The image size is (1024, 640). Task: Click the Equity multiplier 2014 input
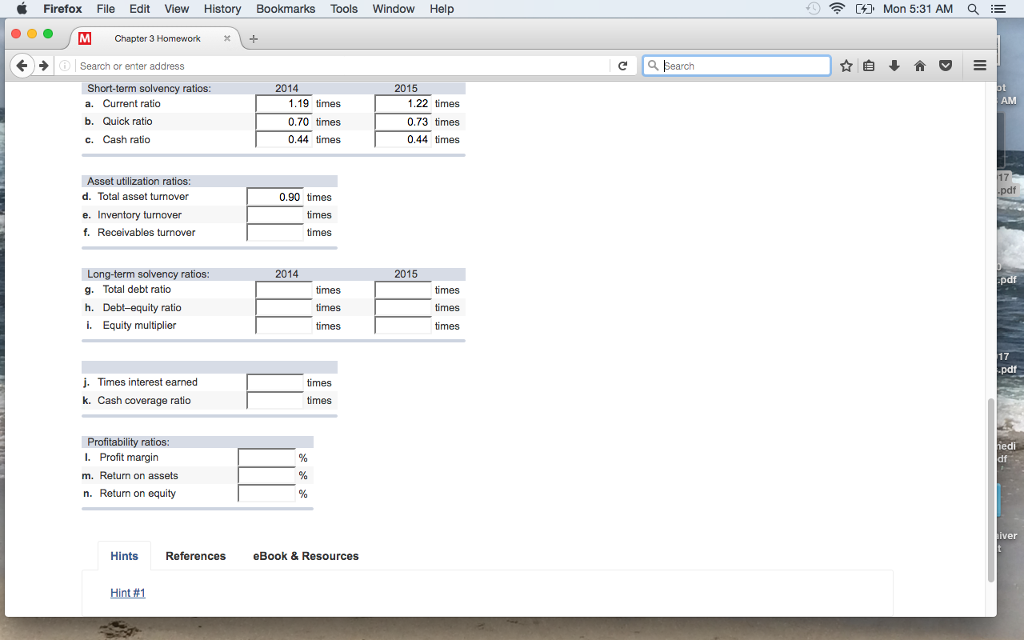[283, 325]
